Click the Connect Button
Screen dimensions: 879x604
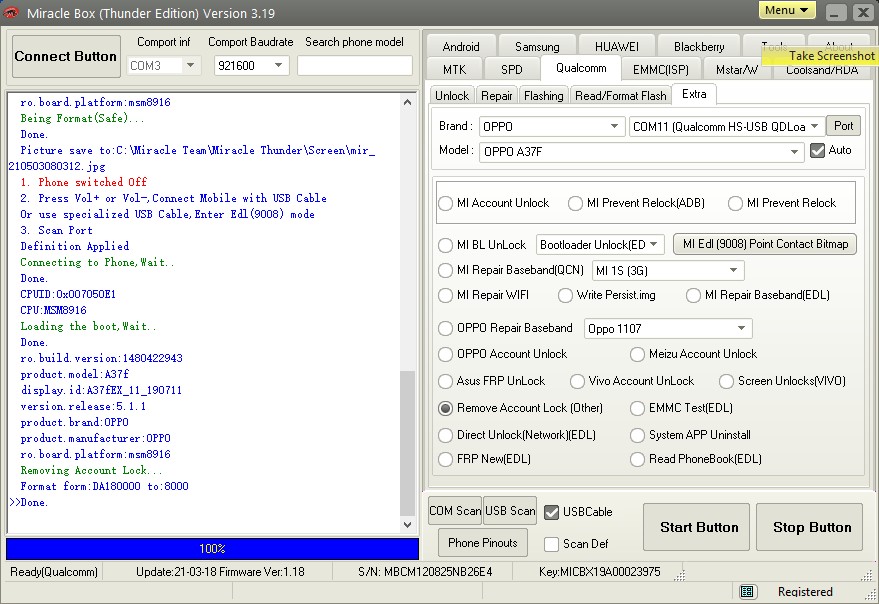click(x=66, y=56)
